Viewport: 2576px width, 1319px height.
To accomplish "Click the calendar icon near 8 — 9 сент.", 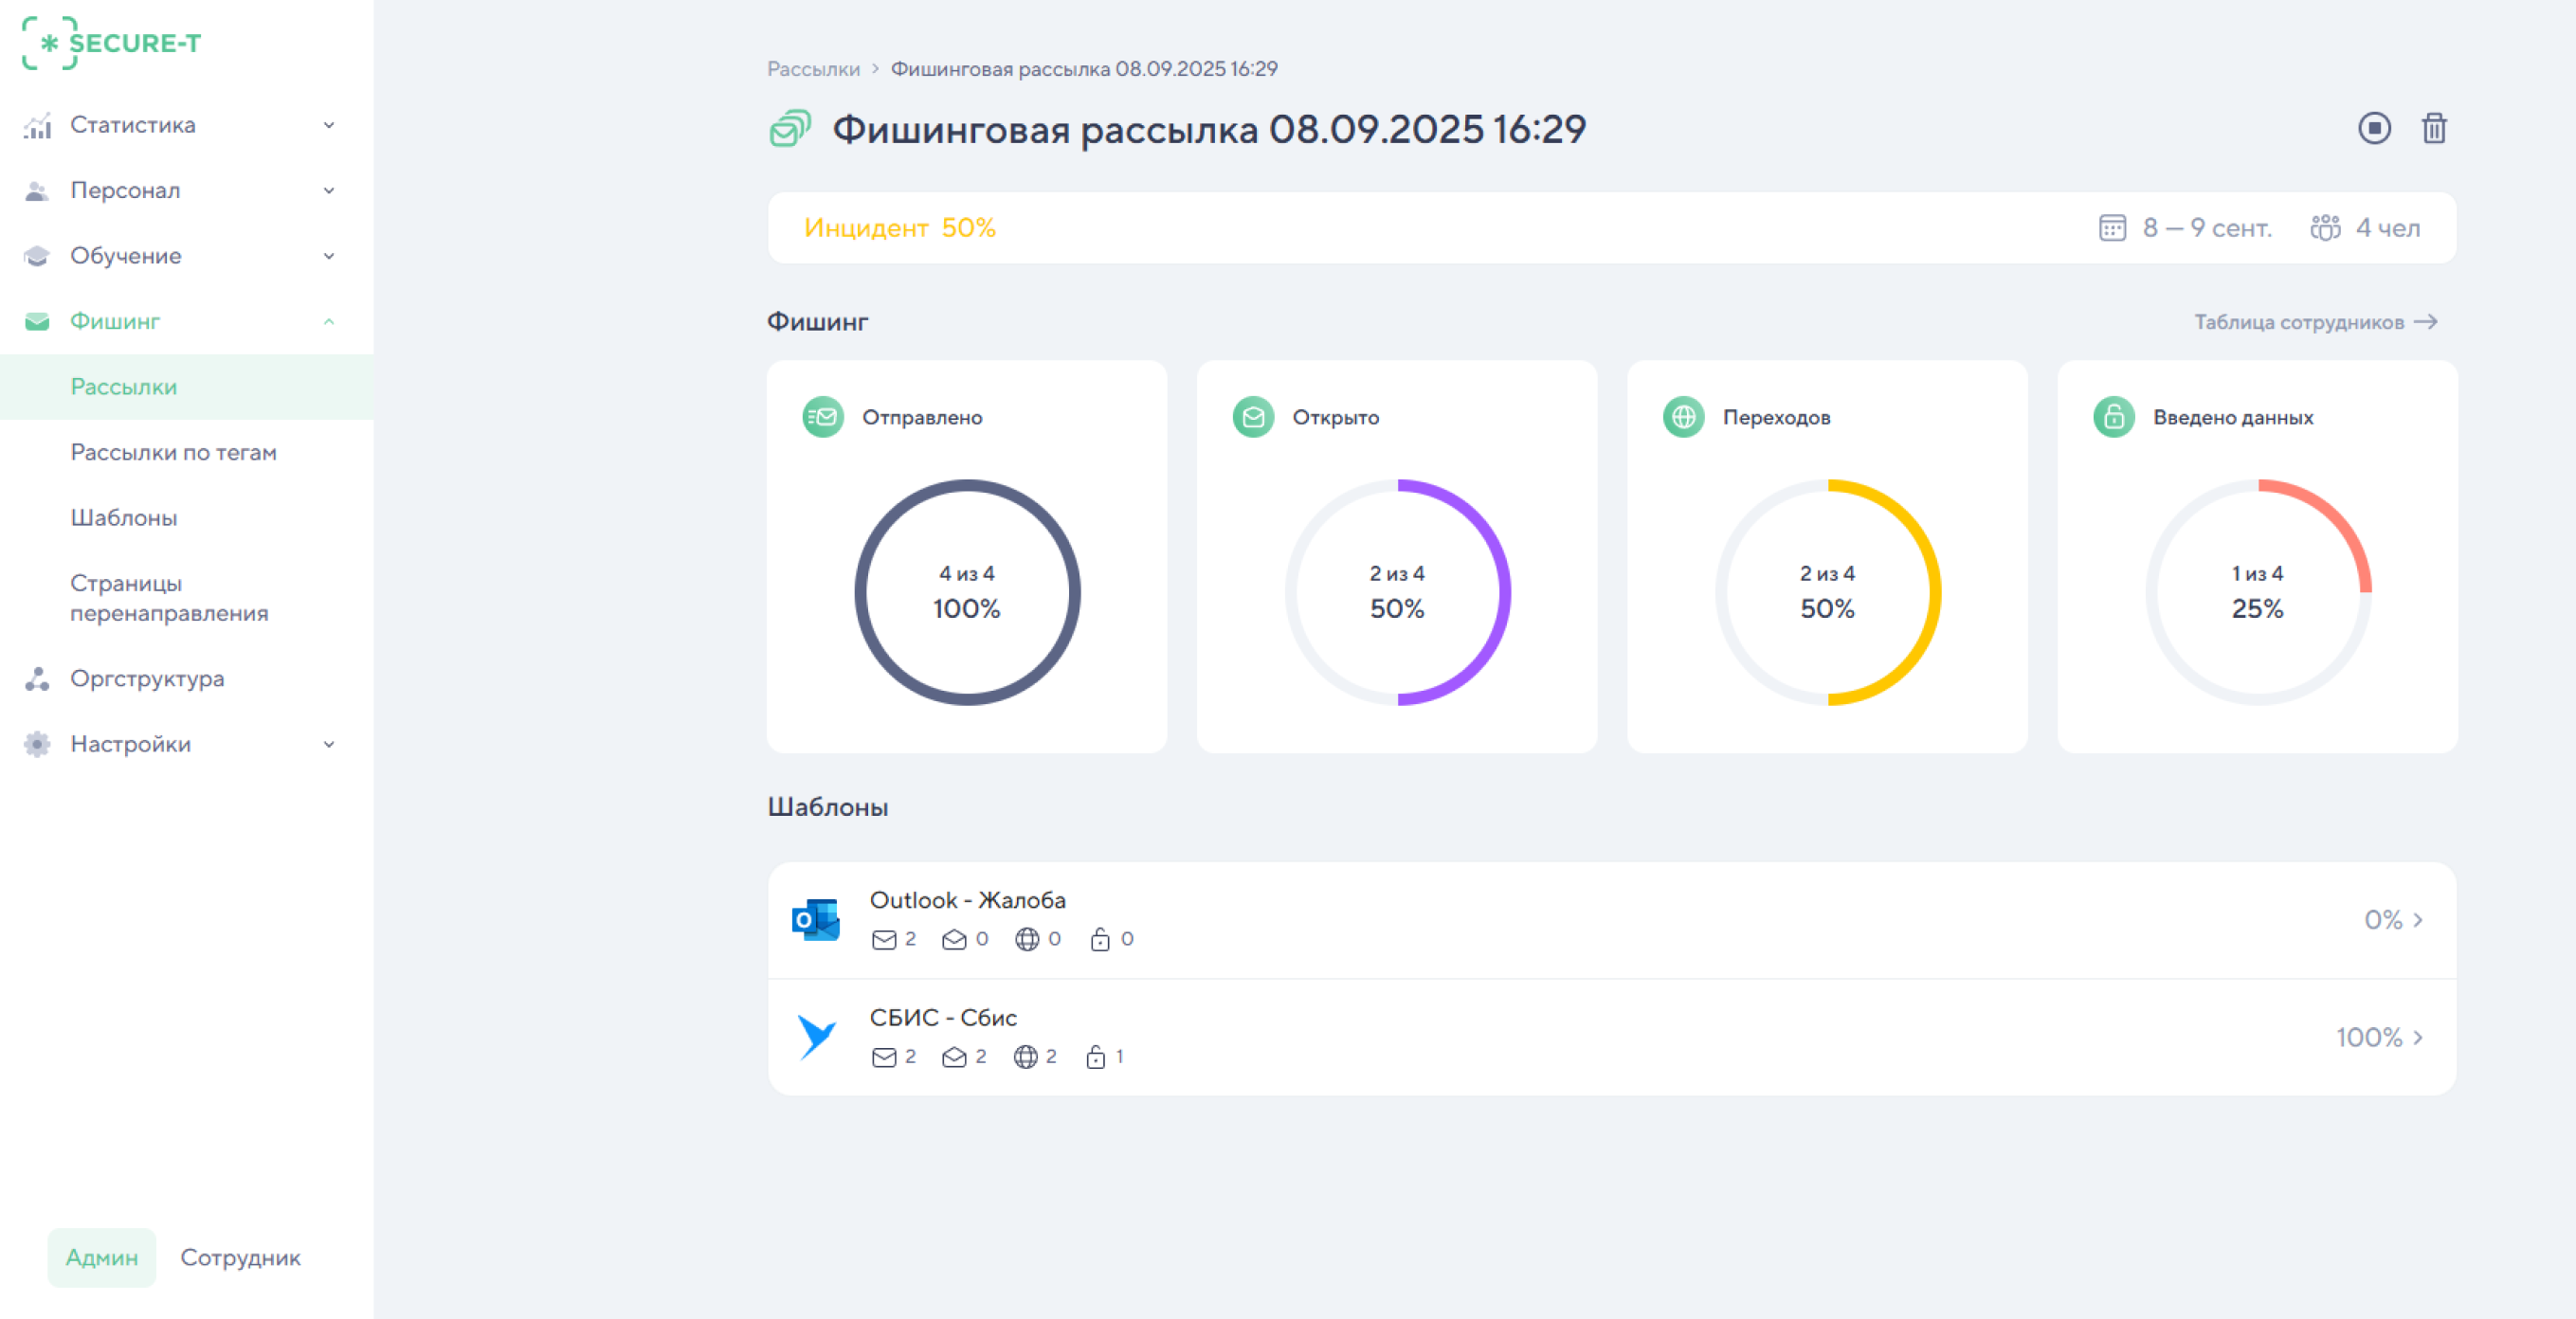I will pyautogui.click(x=2111, y=228).
